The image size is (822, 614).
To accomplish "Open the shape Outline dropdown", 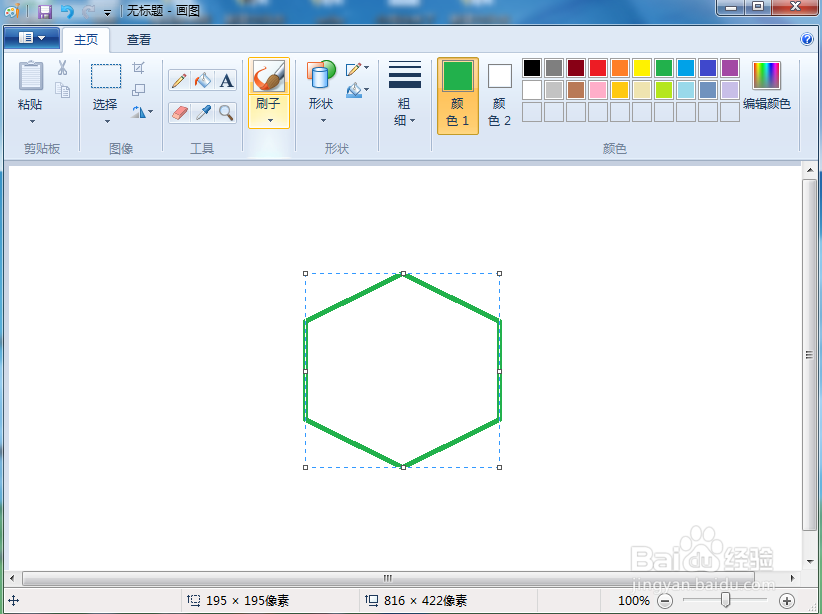I will pos(358,68).
